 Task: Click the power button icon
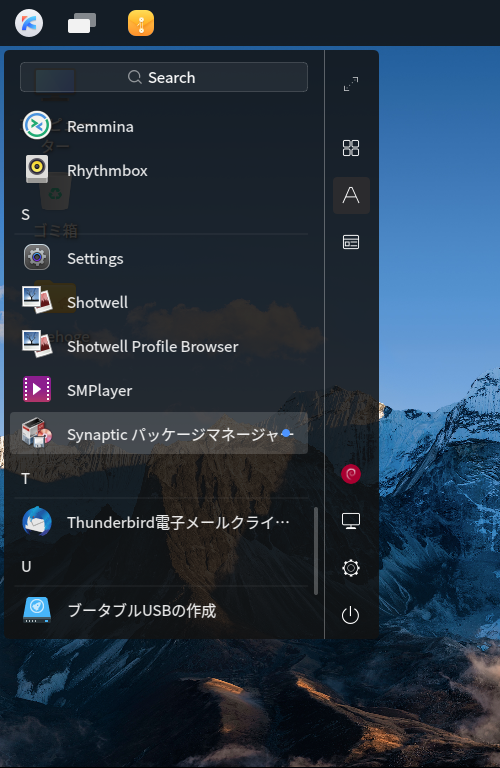pos(351,615)
